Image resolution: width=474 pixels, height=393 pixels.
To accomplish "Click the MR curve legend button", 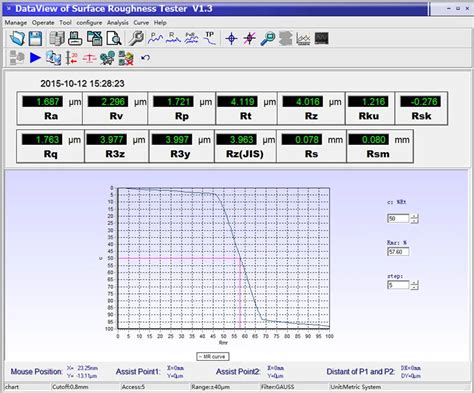I will [213, 357].
